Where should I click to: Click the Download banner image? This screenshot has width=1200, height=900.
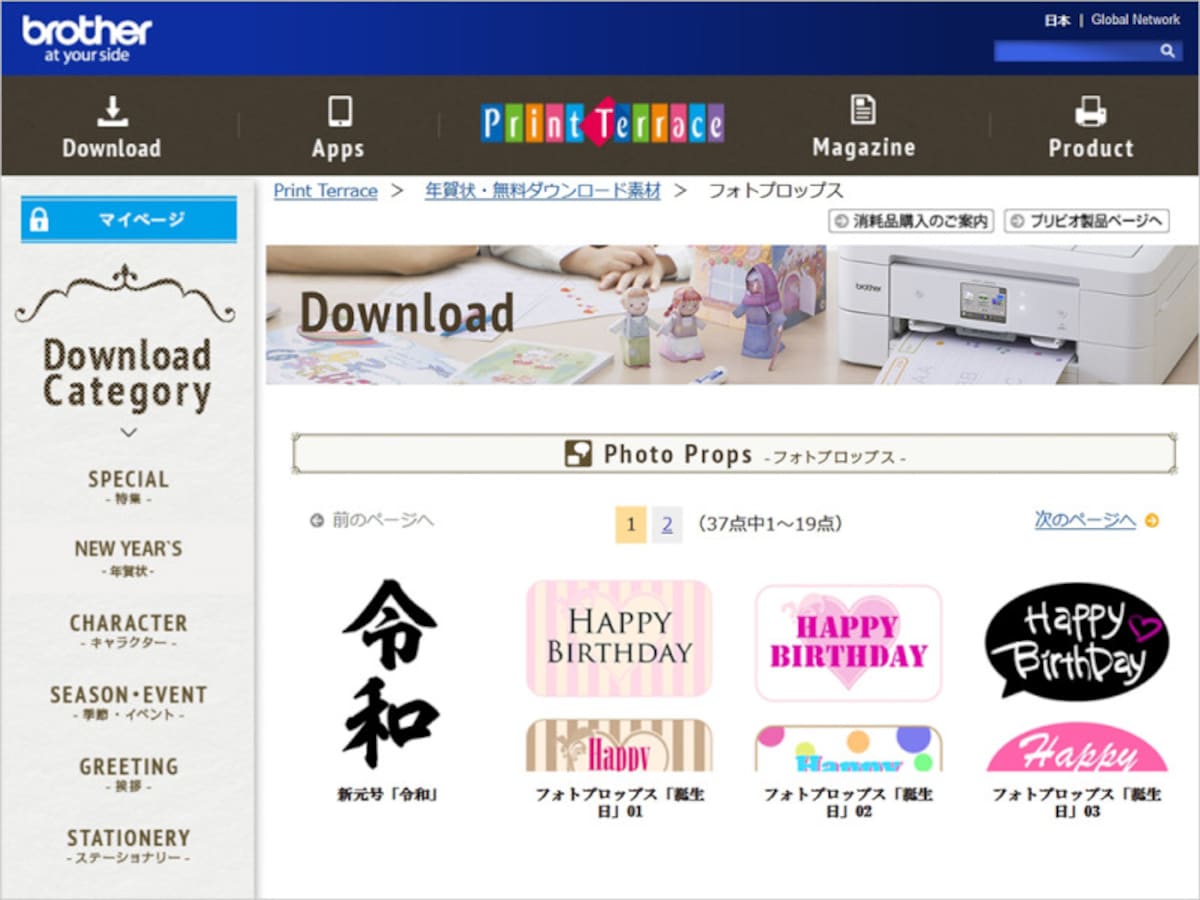tap(732, 314)
